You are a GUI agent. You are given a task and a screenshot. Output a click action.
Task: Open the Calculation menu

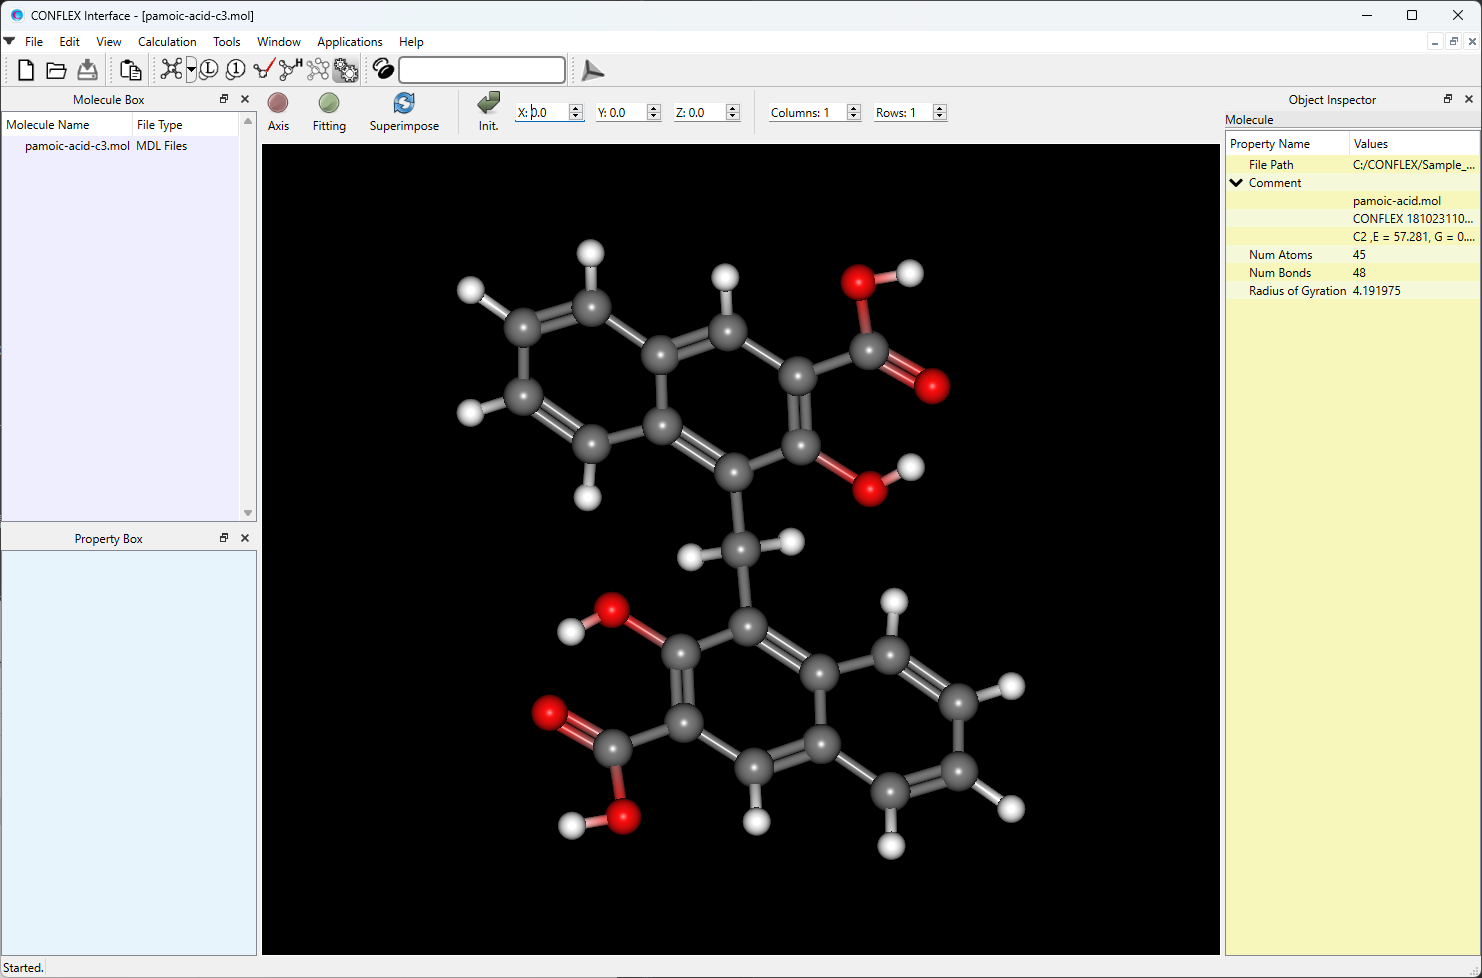click(x=167, y=42)
